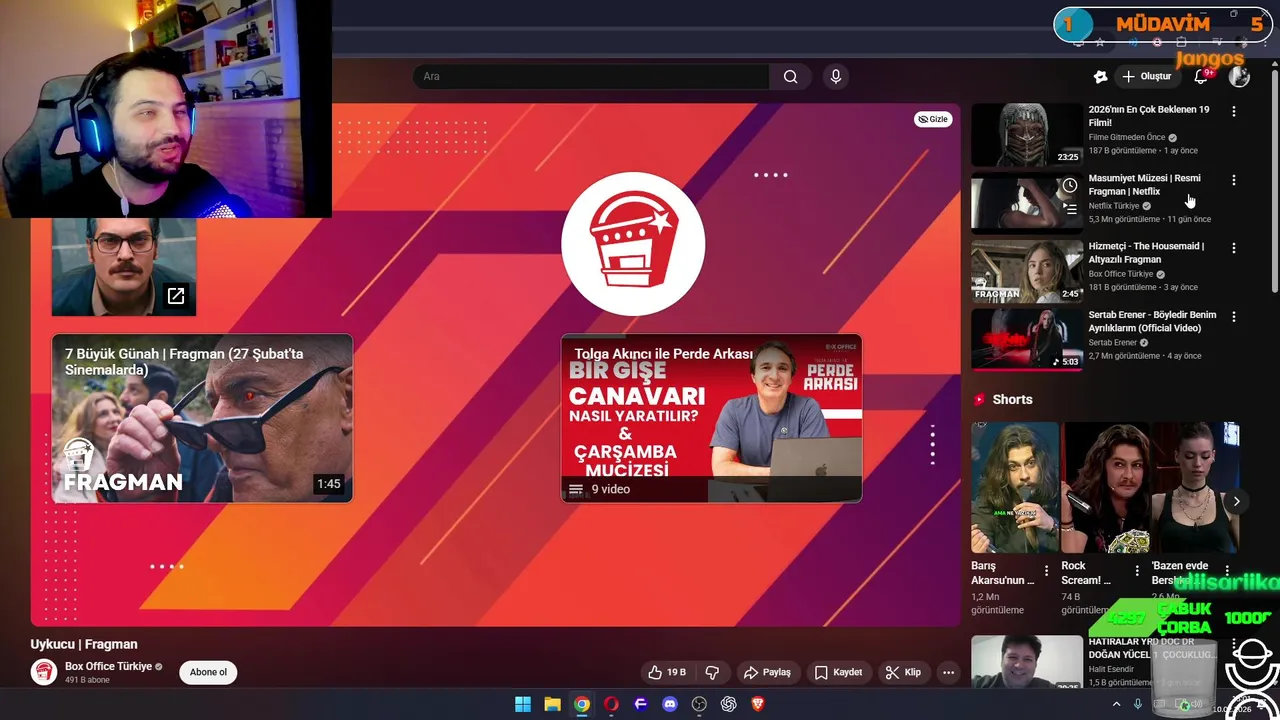Viewport: 1280px width, 720px height.
Task: Share video with Paylaş button
Action: (x=767, y=672)
